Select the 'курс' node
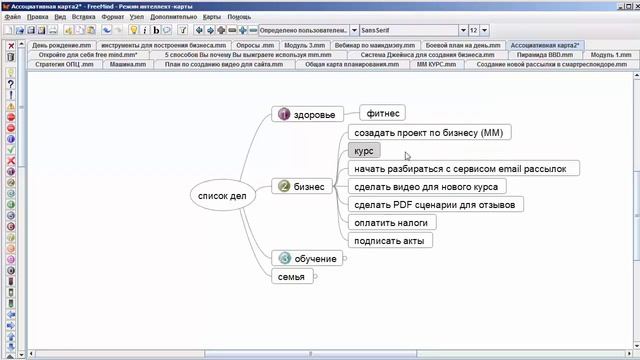Viewport: 640px width, 360px height. point(364,150)
